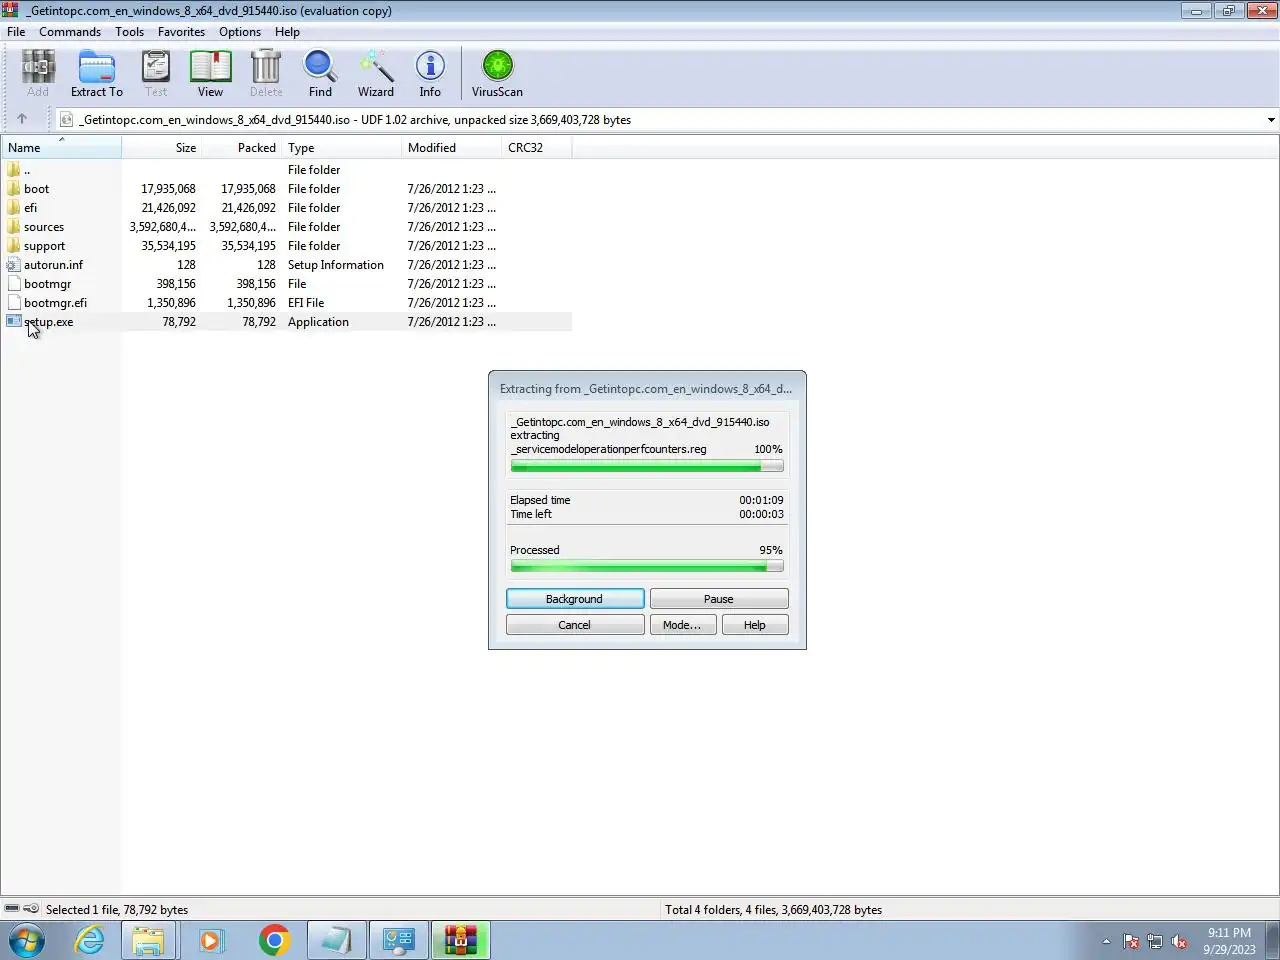This screenshot has height=960, width=1280.
Task: Sort by the Name column header
Action: (61, 147)
